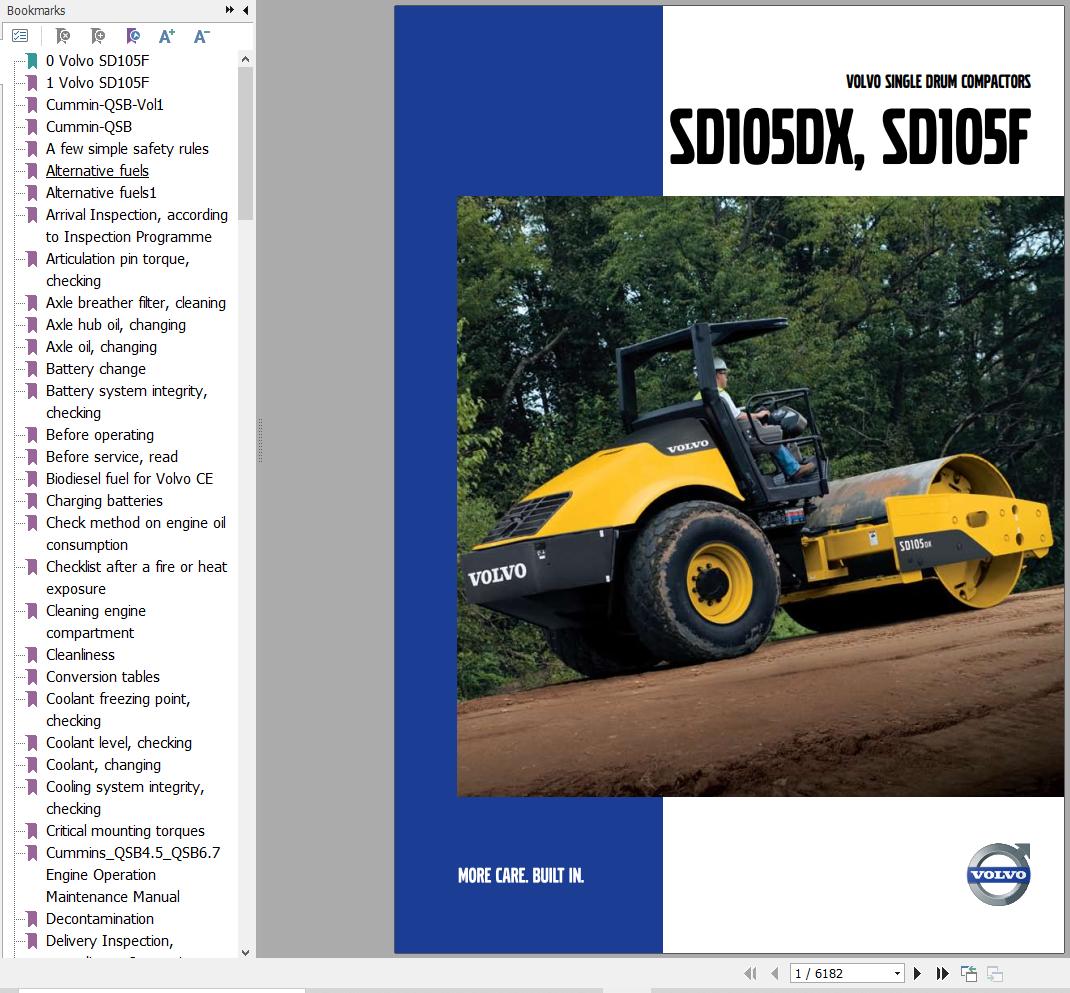Screen dimensions: 1070x993
Task: Click the bookmark flag icon beside 'Decontamination'
Action: (x=31, y=919)
